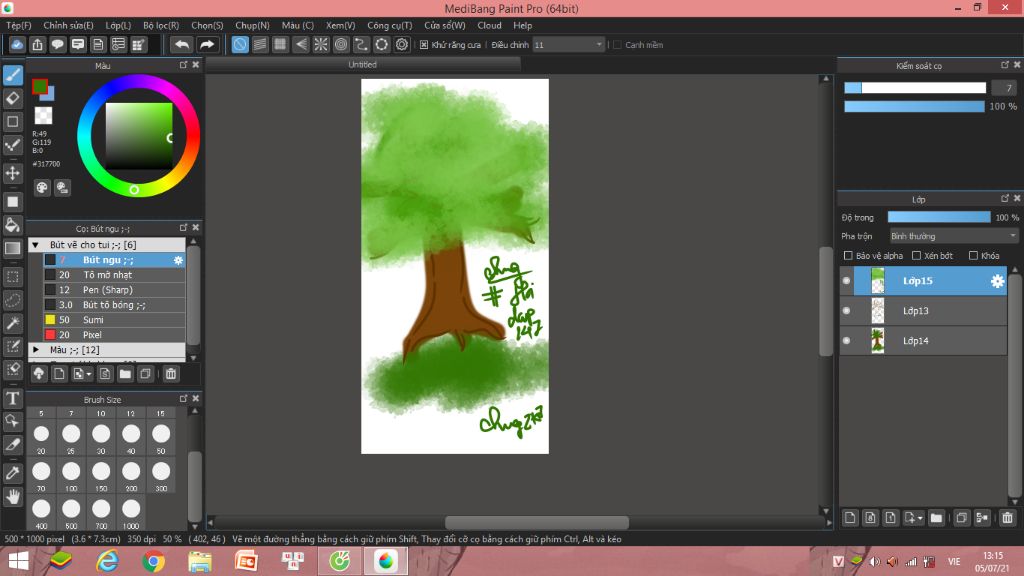
Task: Enable Bảo vệ alpha checkbox
Action: 848,255
